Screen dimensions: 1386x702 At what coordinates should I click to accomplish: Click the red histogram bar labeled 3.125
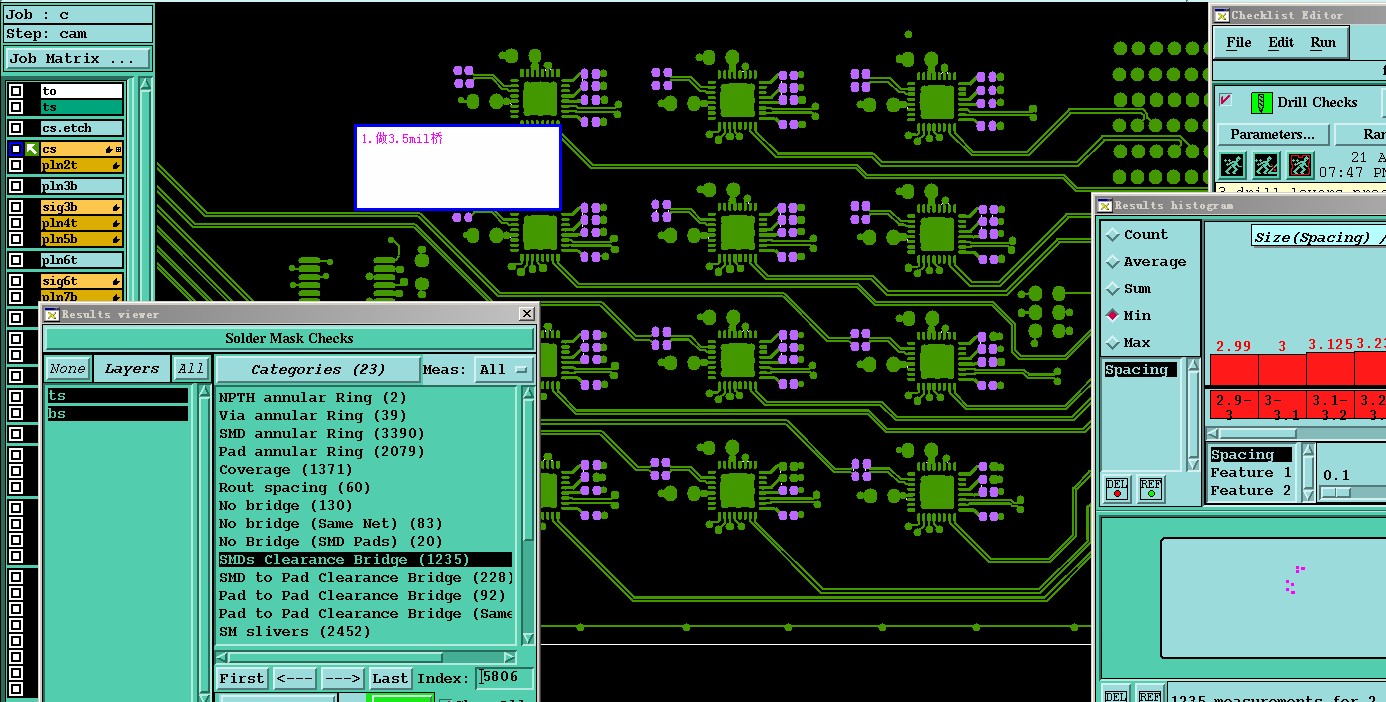[1330, 369]
